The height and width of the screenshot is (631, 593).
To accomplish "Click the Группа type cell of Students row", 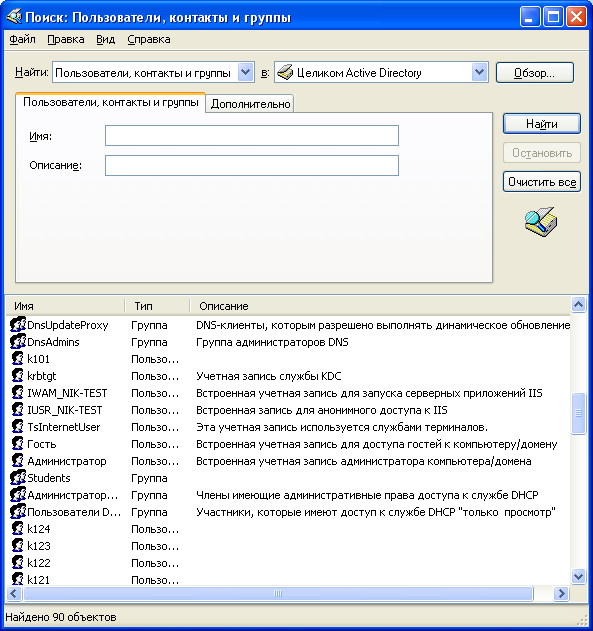I will [x=149, y=478].
